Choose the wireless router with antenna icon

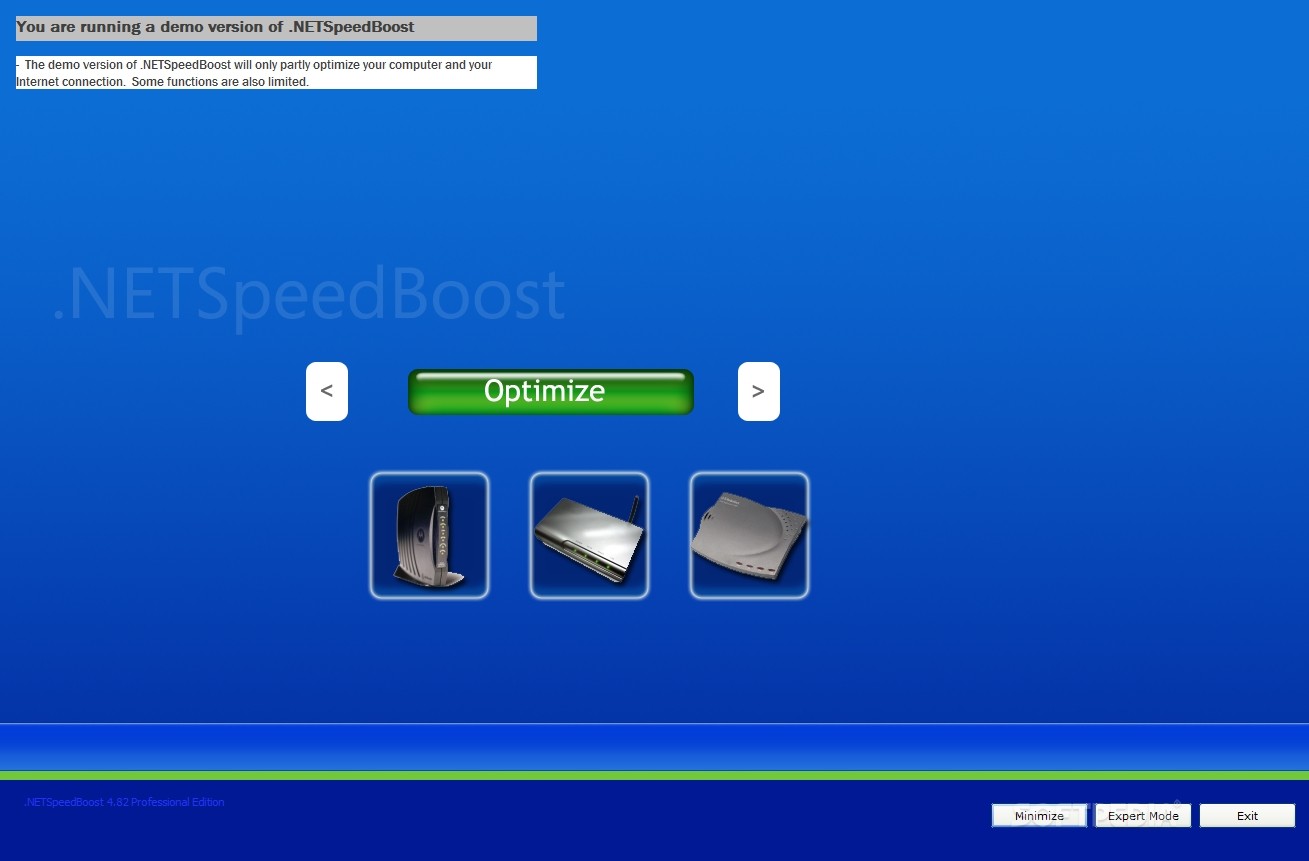pyautogui.click(x=589, y=536)
